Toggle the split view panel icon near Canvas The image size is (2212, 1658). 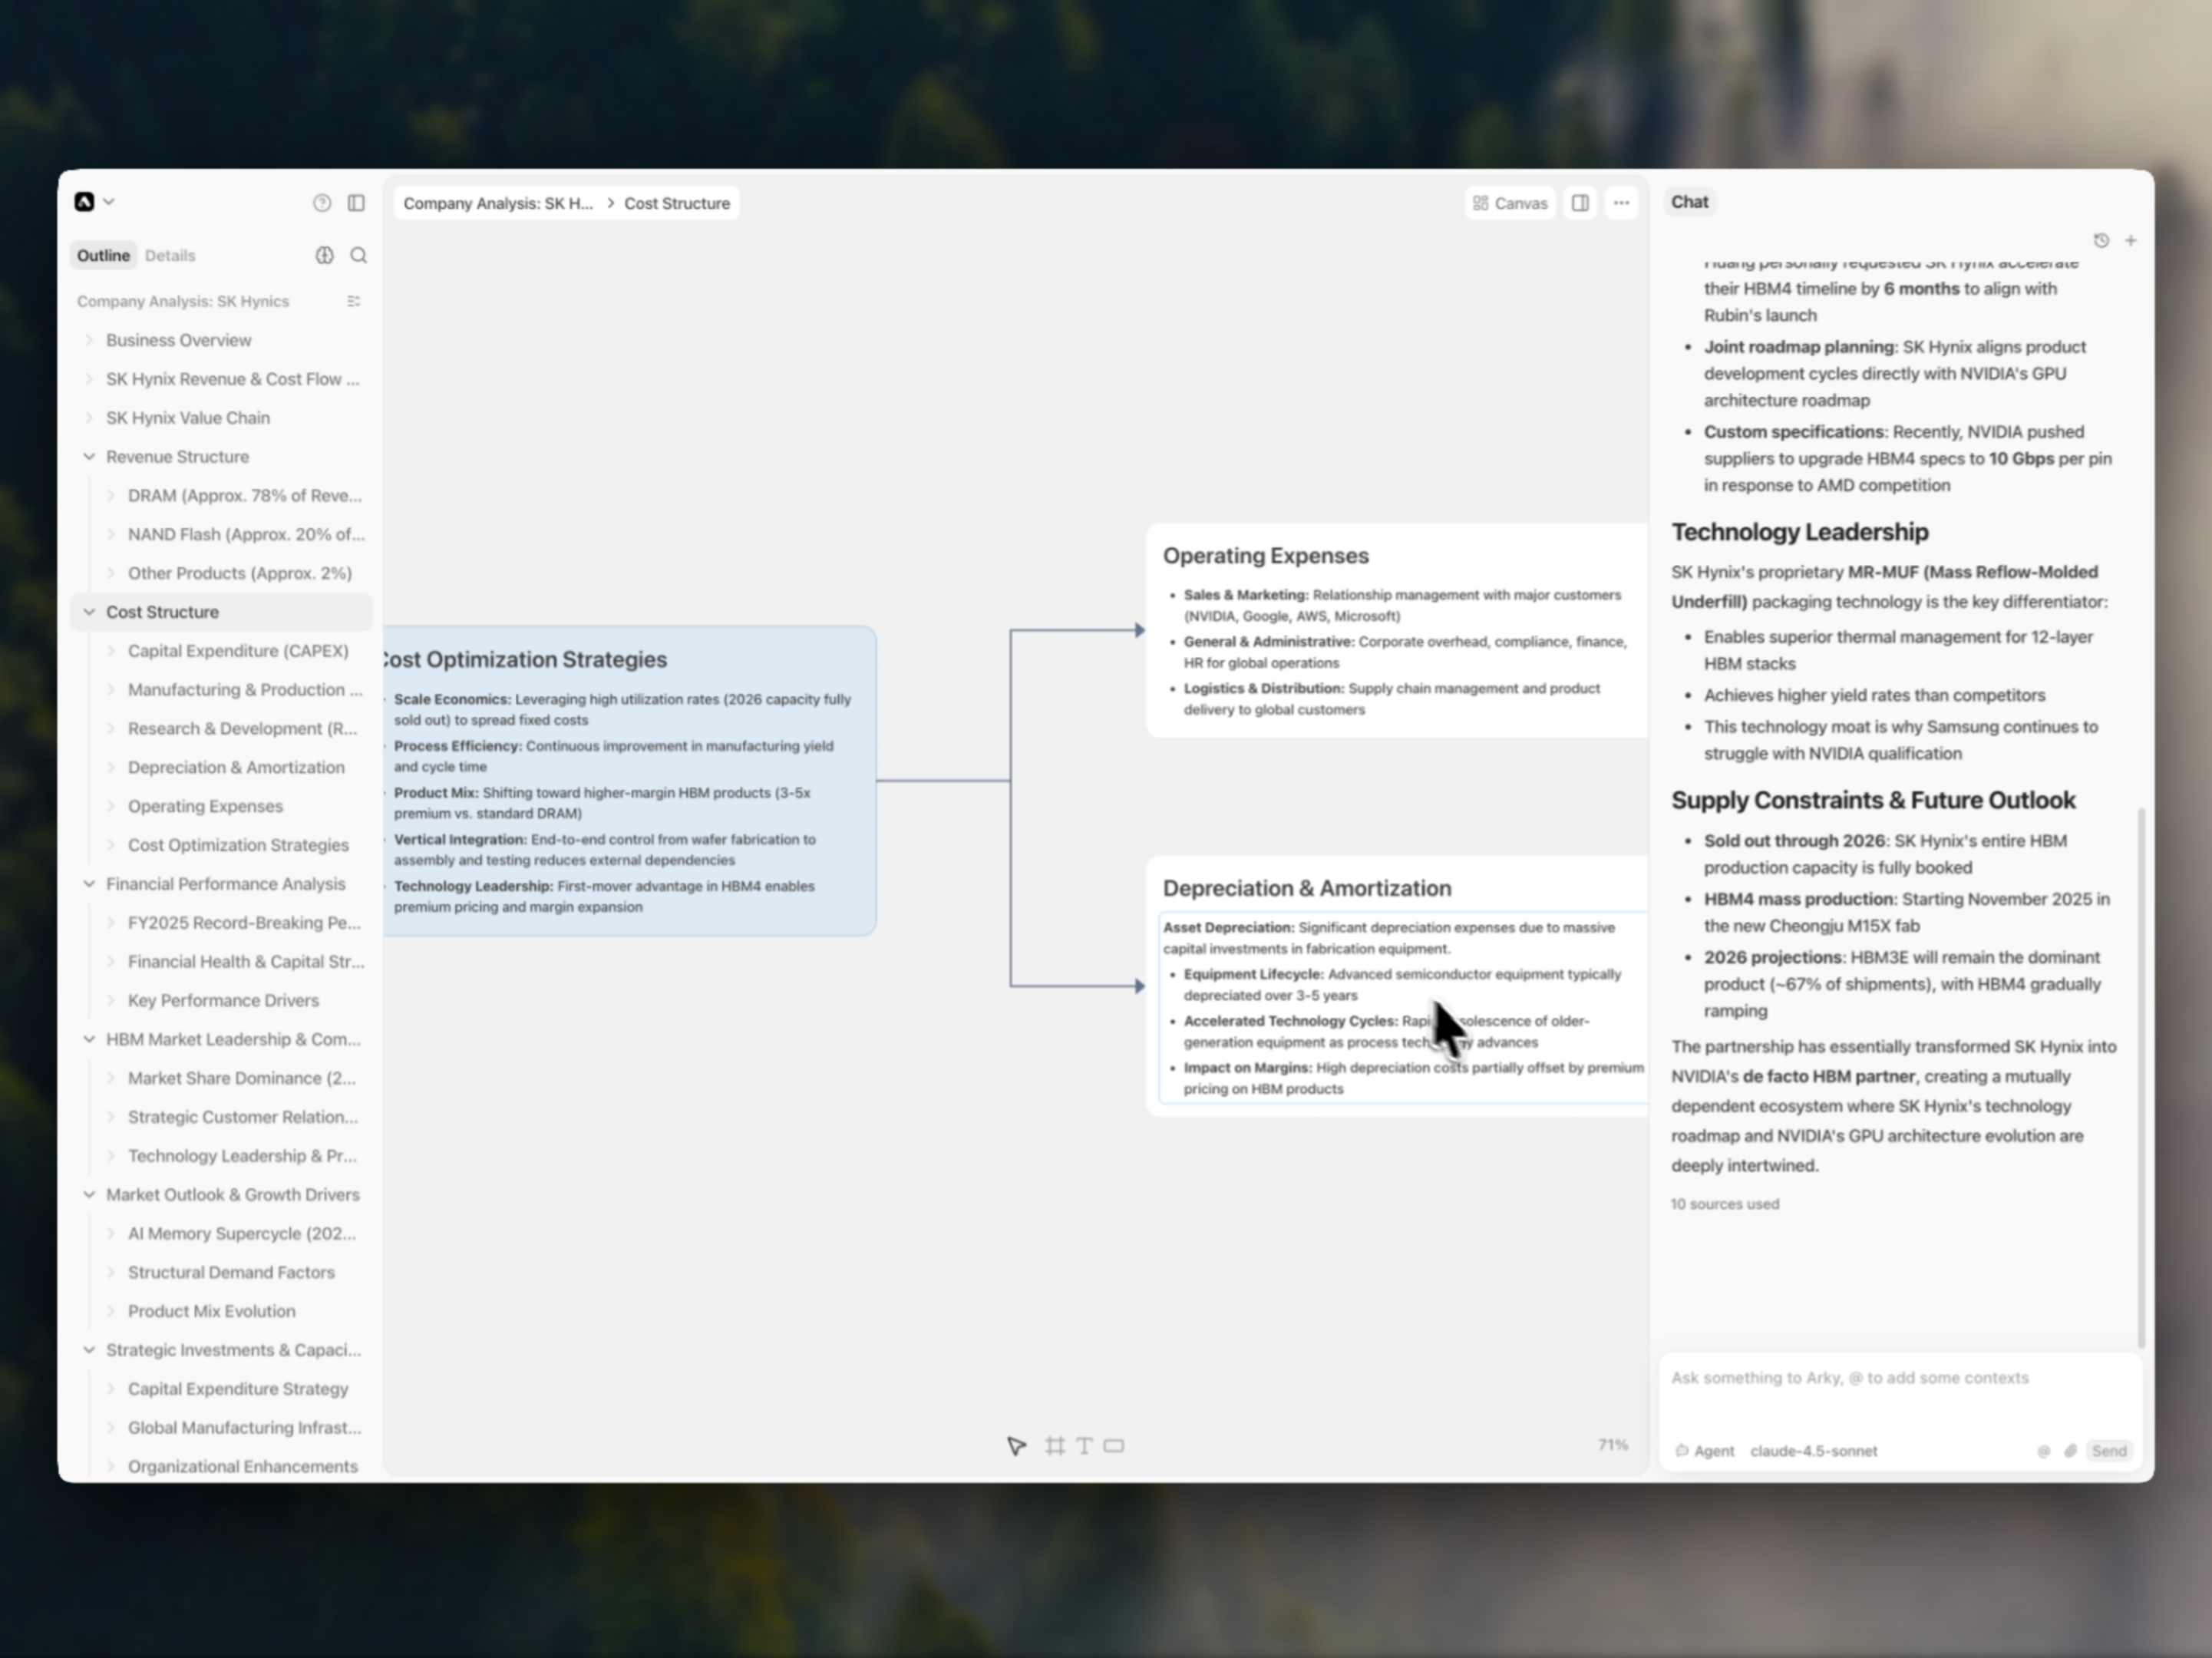pyautogui.click(x=1580, y=203)
